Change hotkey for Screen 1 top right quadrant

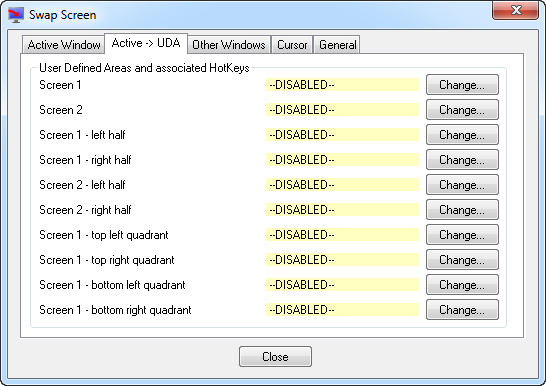462,260
